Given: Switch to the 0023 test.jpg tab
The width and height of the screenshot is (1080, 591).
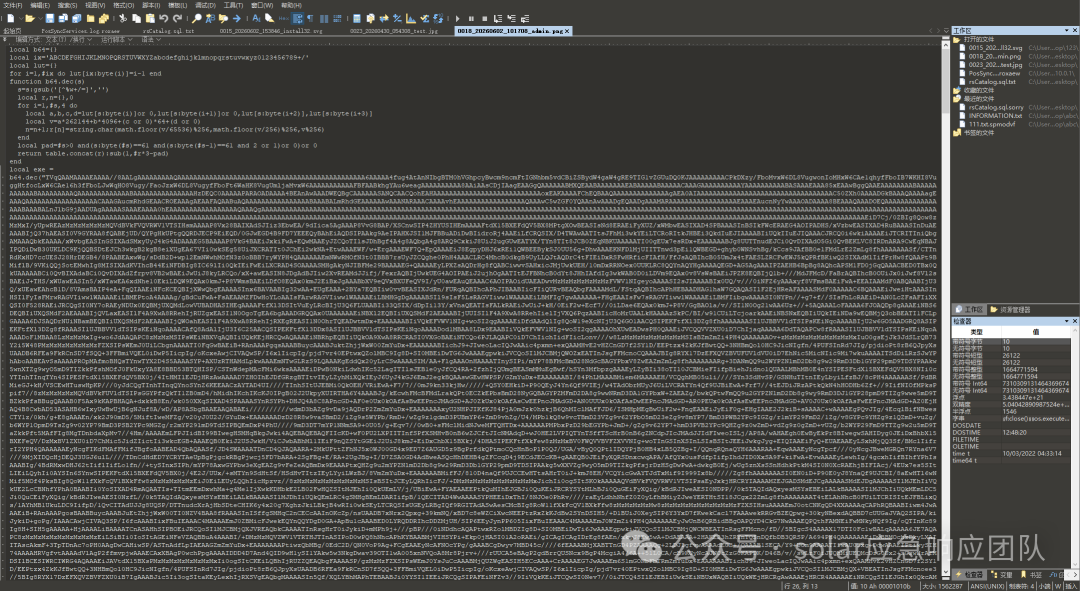Looking at the screenshot, I should pyautogui.click(x=393, y=31).
